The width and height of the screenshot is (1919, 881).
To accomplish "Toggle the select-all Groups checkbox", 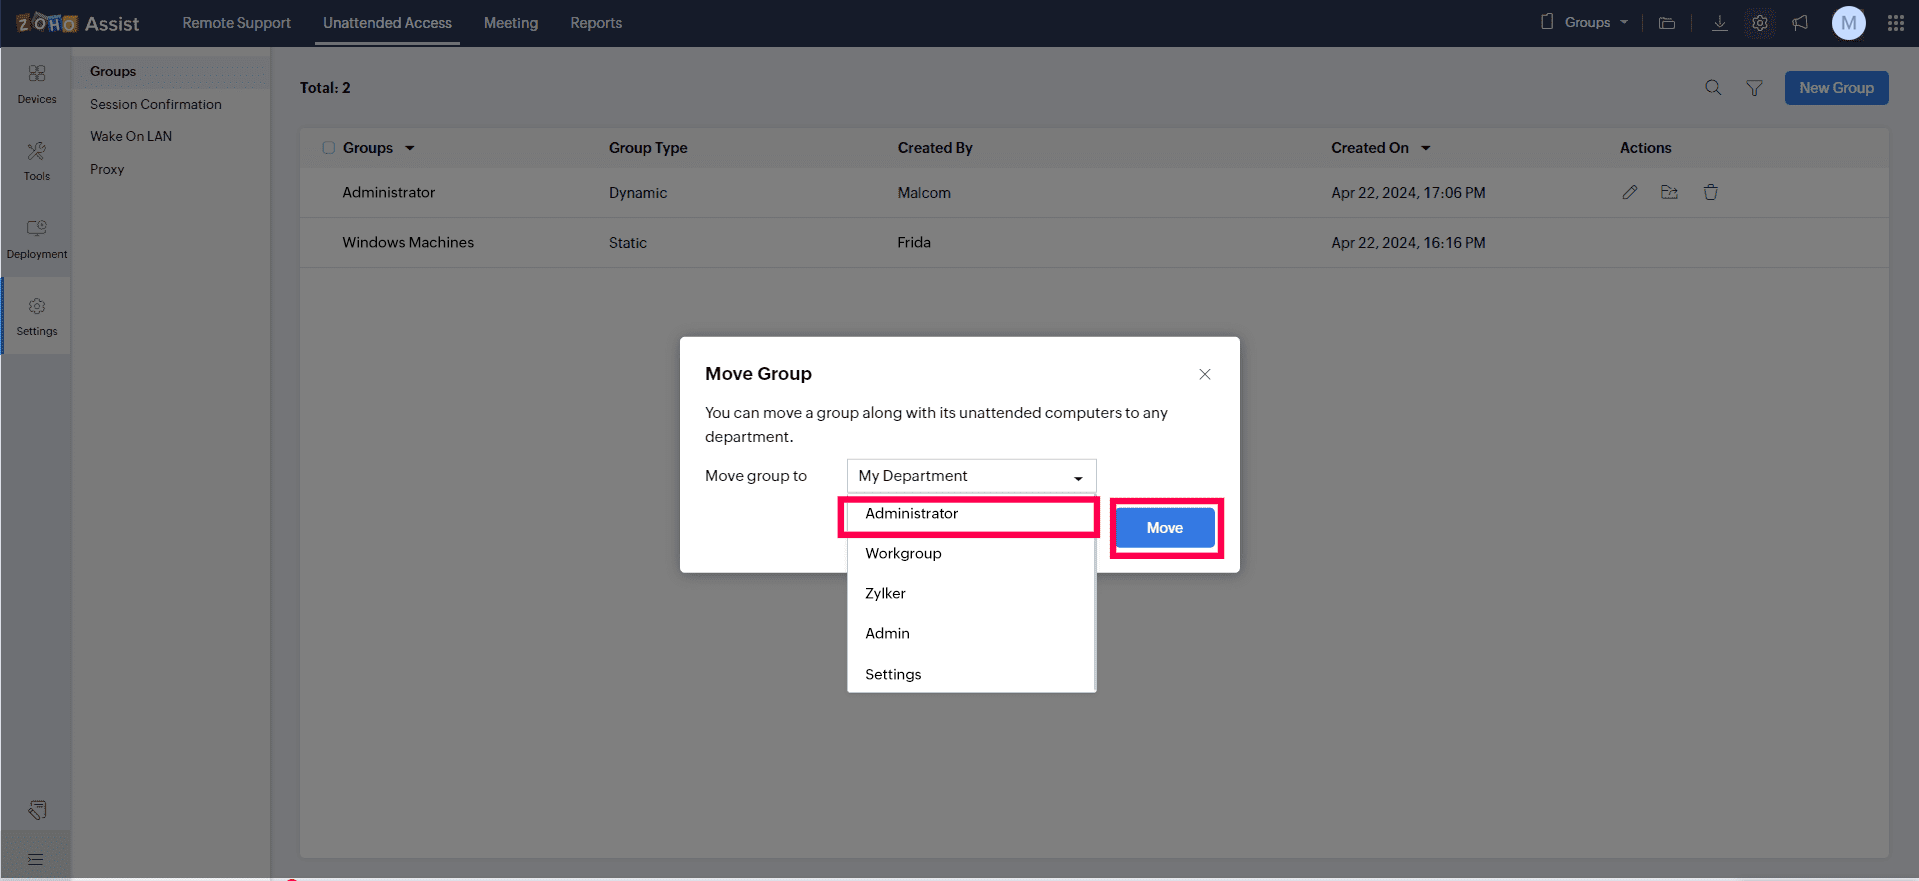I will pyautogui.click(x=328, y=148).
